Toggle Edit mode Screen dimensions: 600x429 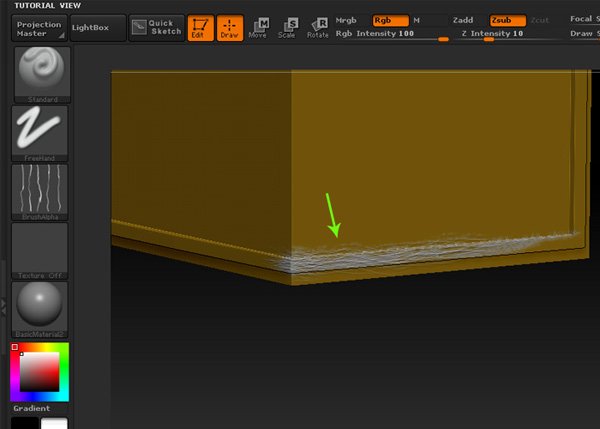click(x=201, y=28)
